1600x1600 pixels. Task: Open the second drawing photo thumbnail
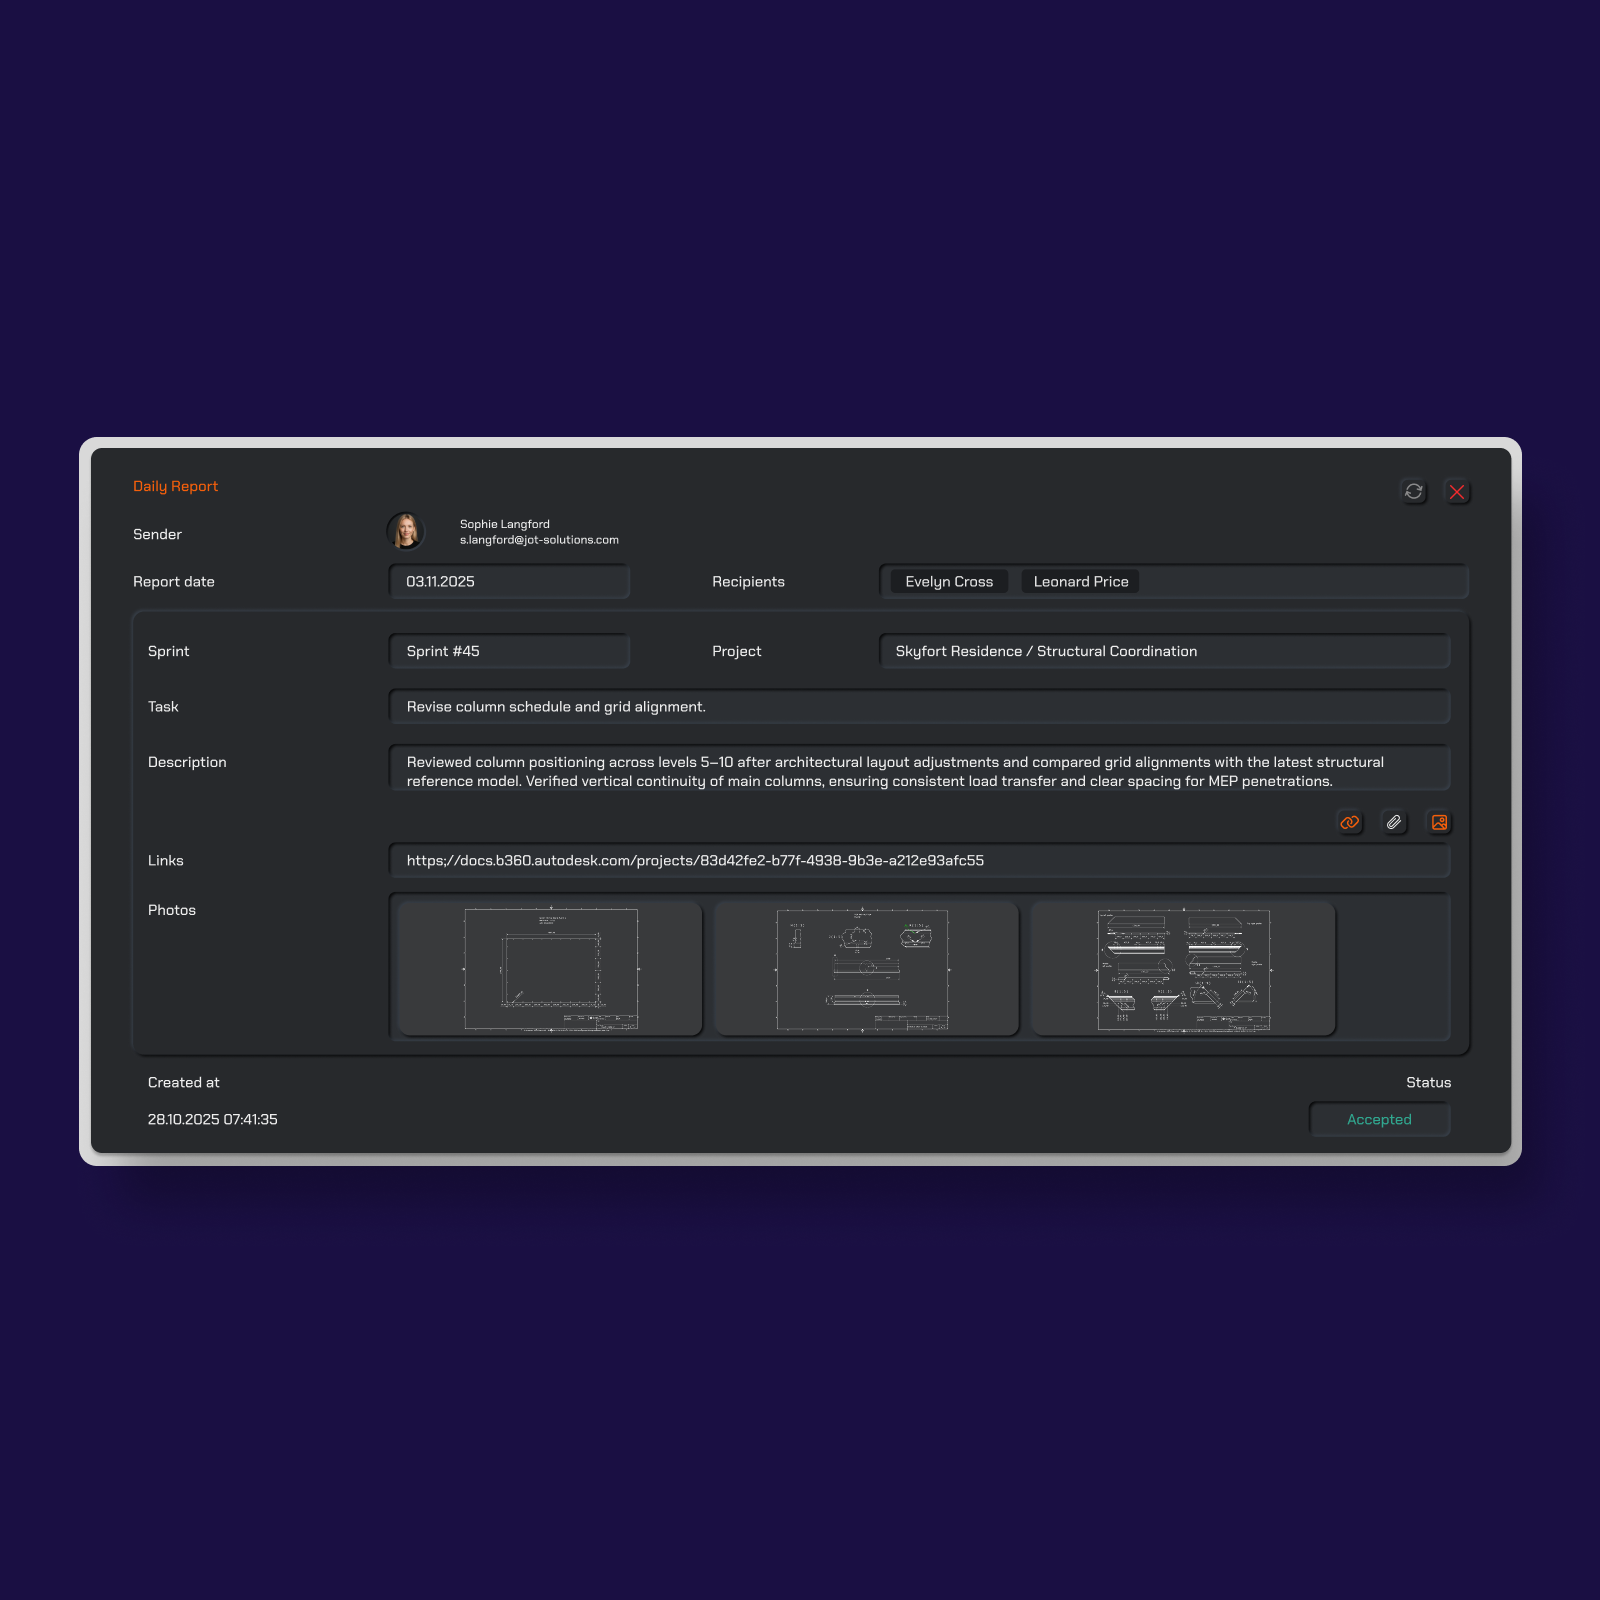coord(866,969)
